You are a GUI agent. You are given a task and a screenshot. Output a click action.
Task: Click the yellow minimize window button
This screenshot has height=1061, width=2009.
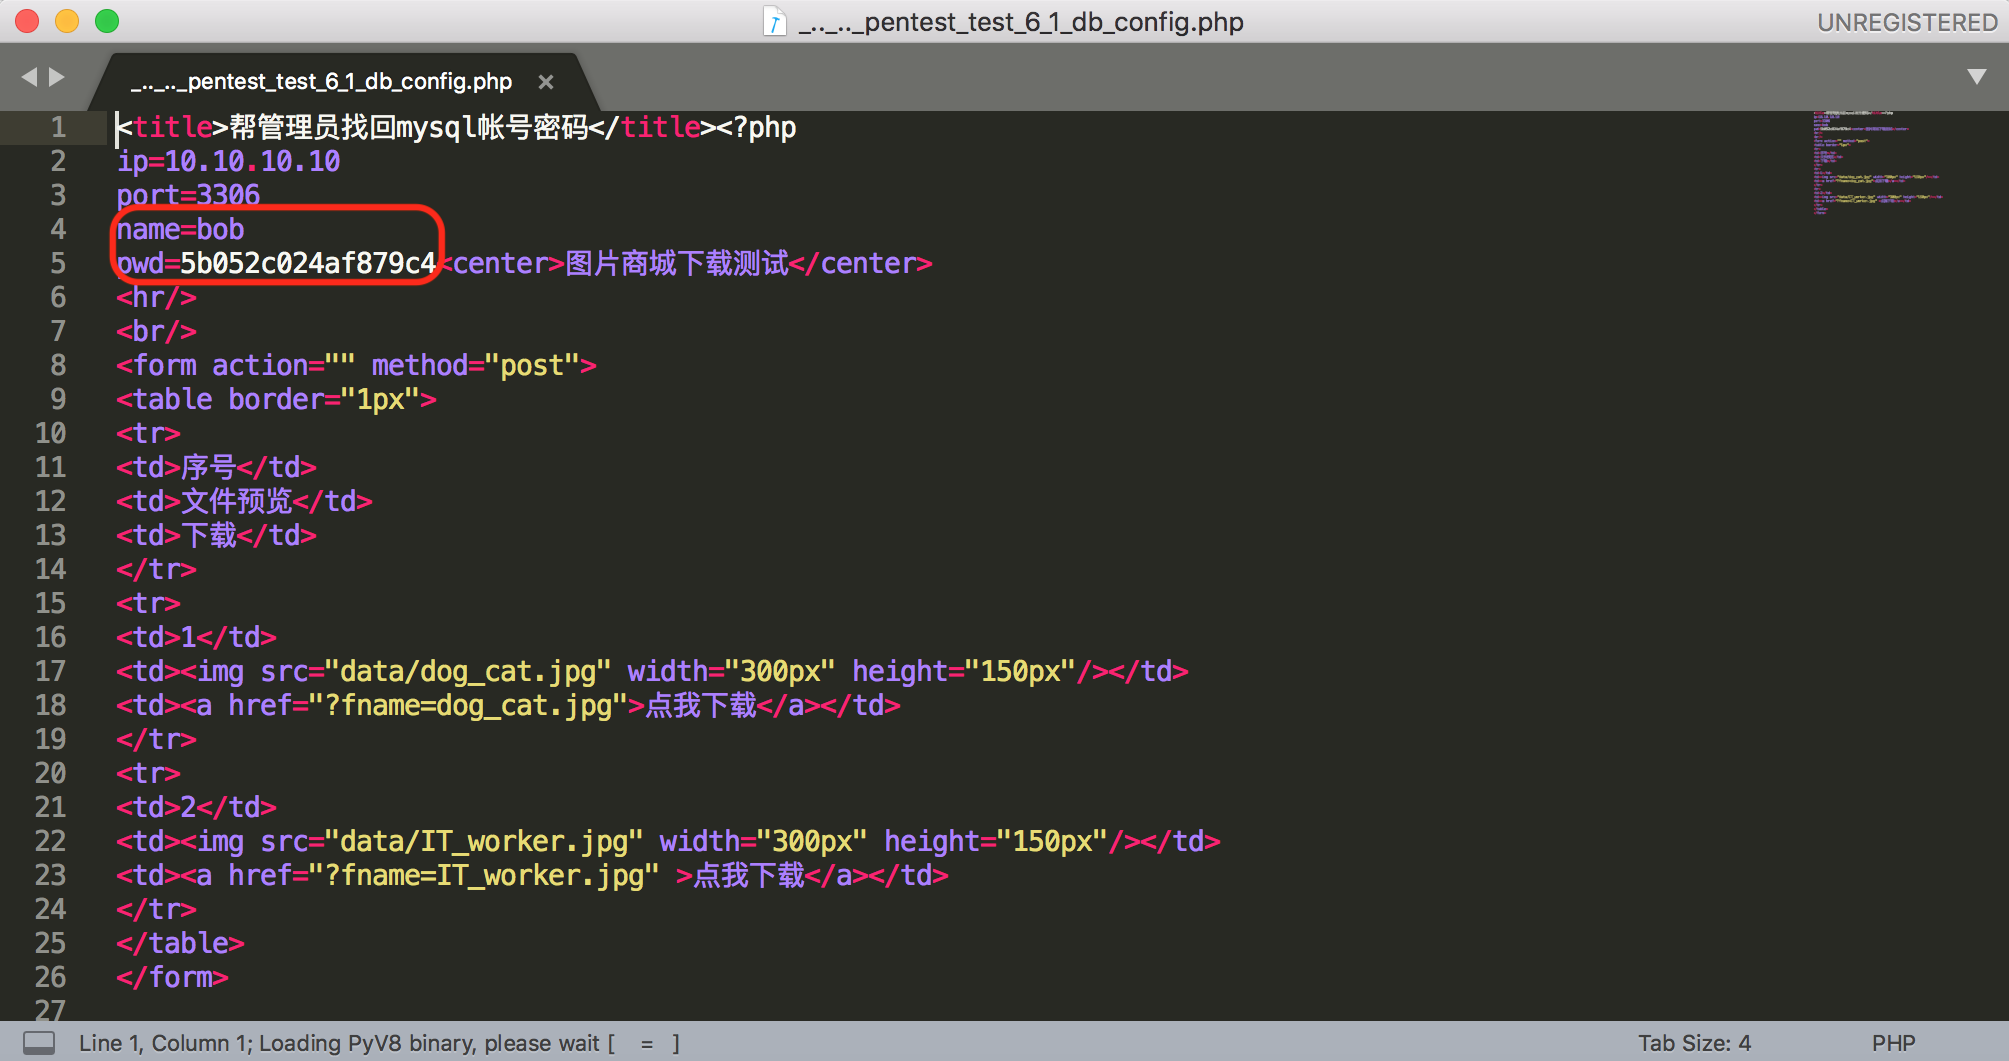click(x=67, y=21)
